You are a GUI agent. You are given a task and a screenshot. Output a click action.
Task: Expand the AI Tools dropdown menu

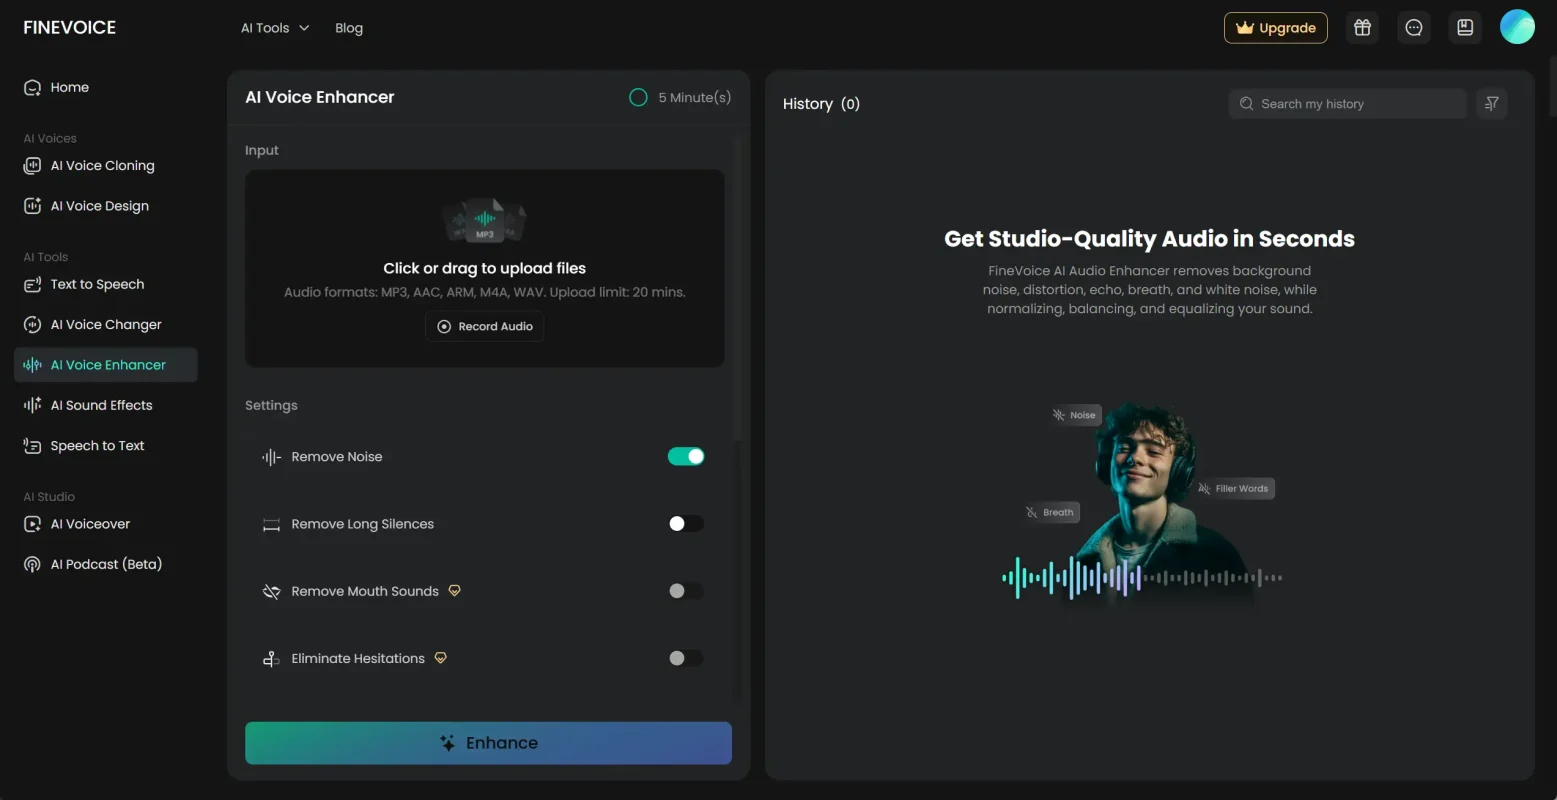(275, 28)
